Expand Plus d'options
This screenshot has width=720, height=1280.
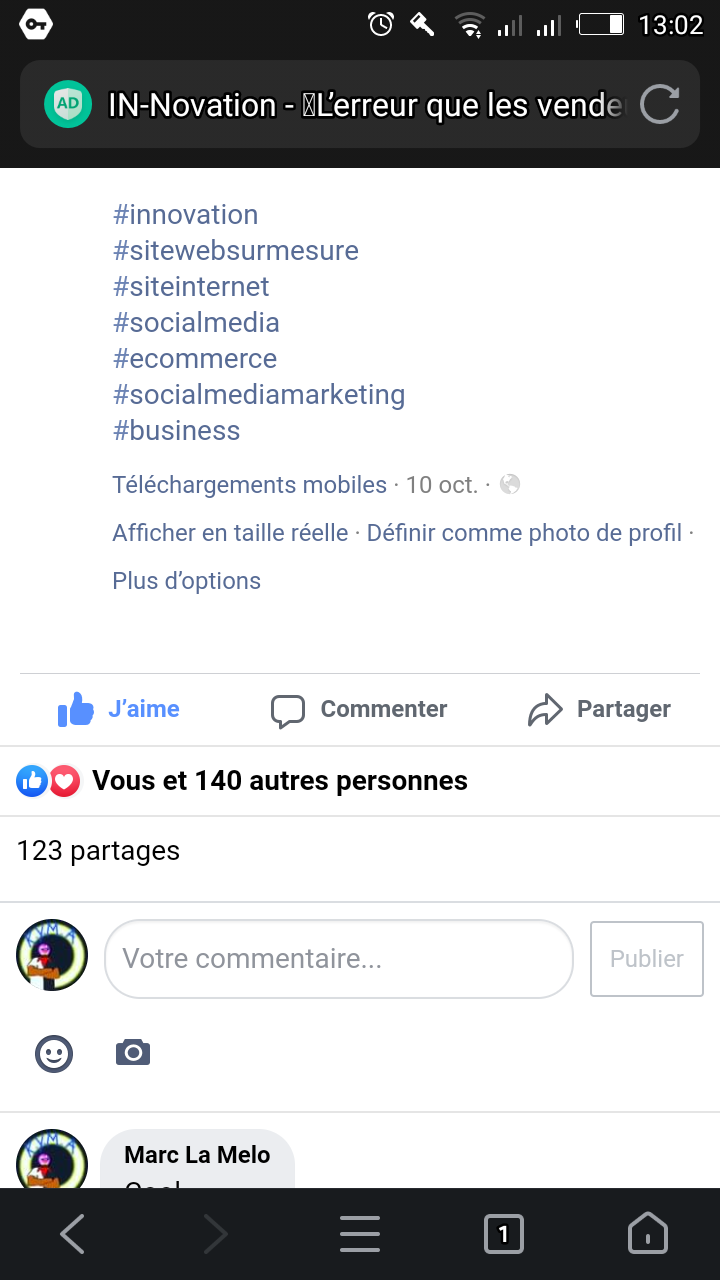pyautogui.click(x=186, y=581)
